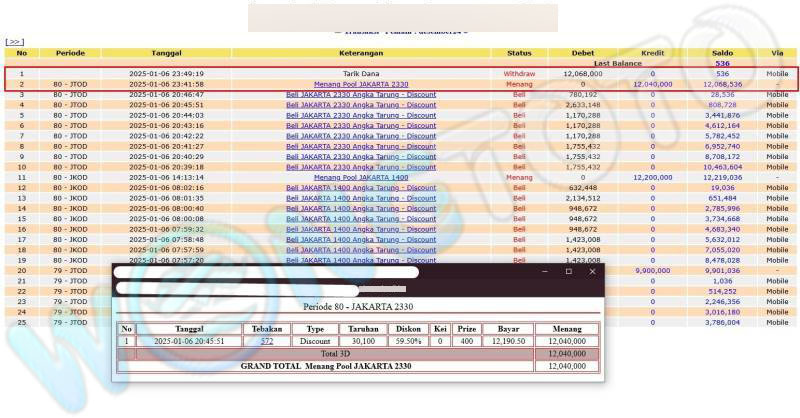Image resolution: width=800 pixels, height=418 pixels.
Task: Select the Tarik Dana withdraw row
Action: pos(360,74)
